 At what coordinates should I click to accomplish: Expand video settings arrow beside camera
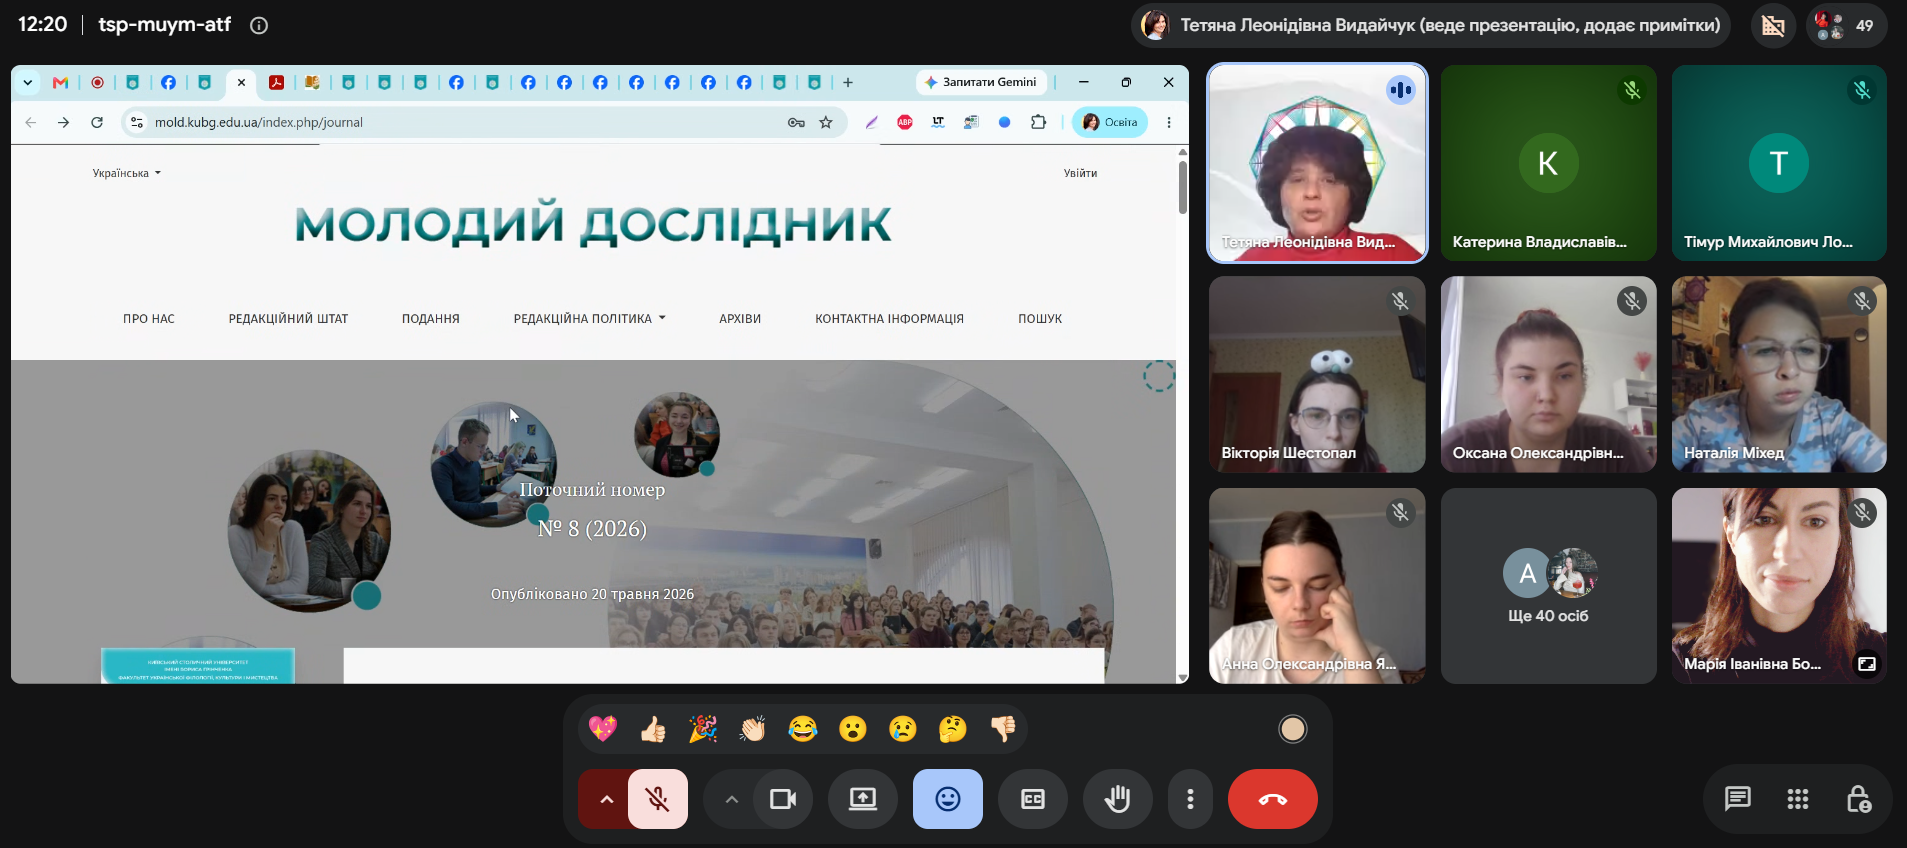(x=732, y=799)
